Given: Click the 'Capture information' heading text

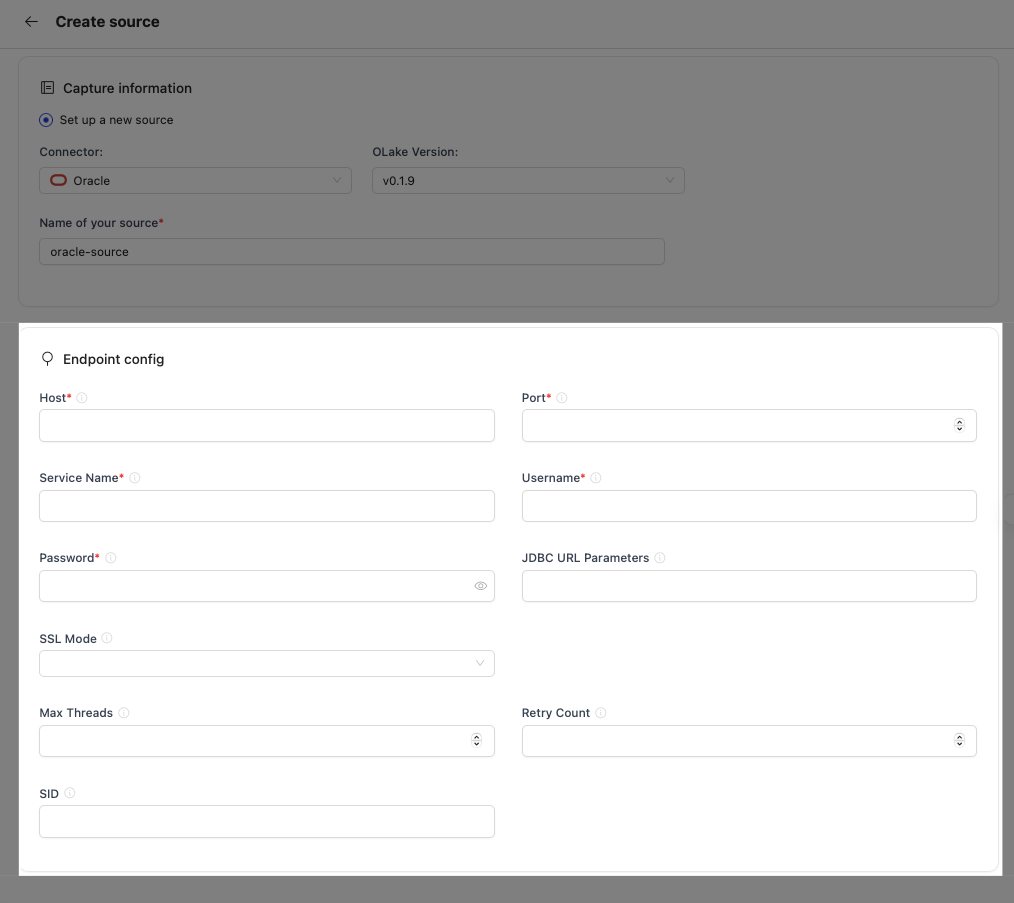Looking at the screenshot, I should [x=127, y=88].
